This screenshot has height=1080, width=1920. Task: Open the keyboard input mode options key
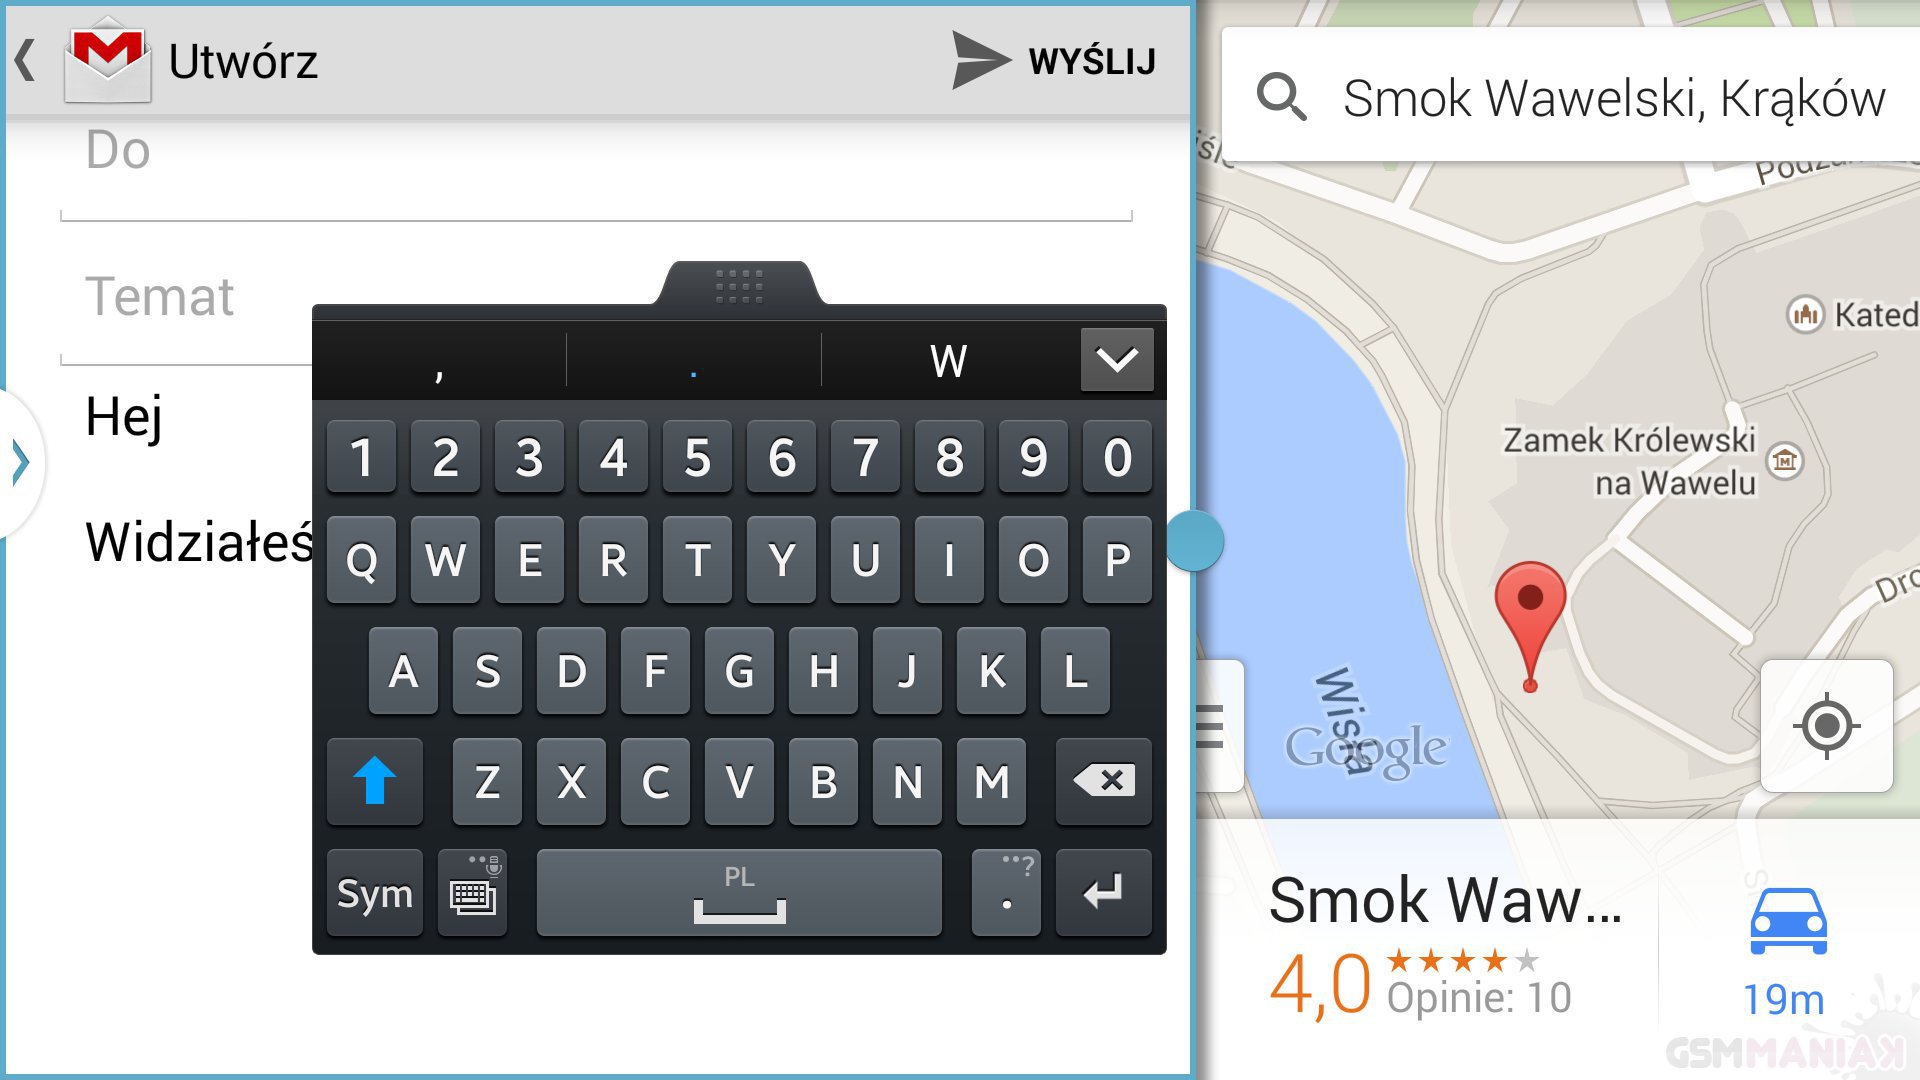pos(473,892)
